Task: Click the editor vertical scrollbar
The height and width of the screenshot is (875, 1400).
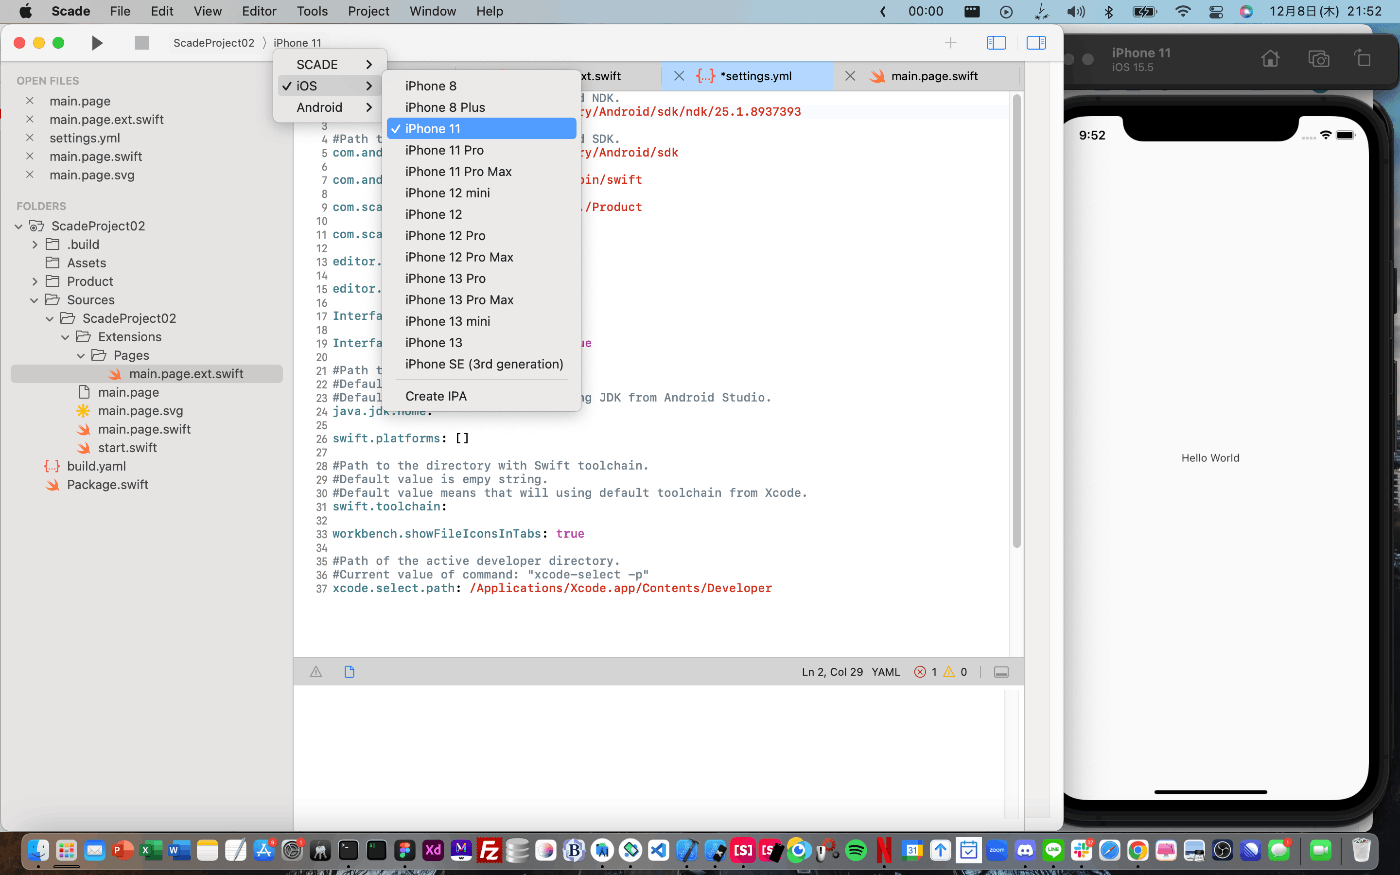Action: coord(1017,320)
